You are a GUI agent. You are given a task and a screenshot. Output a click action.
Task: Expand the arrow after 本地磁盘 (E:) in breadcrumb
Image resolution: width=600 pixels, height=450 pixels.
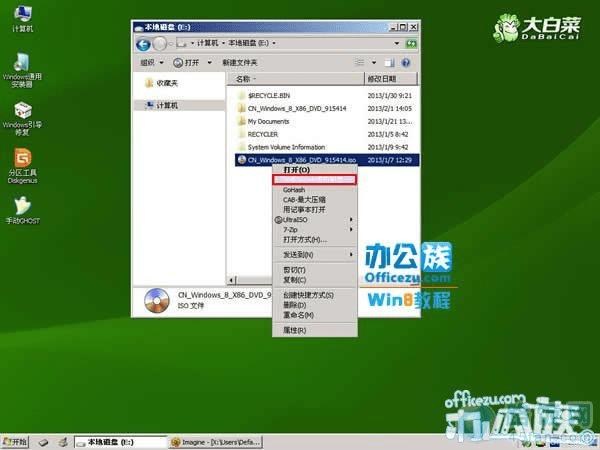pyautogui.click(x=274, y=43)
